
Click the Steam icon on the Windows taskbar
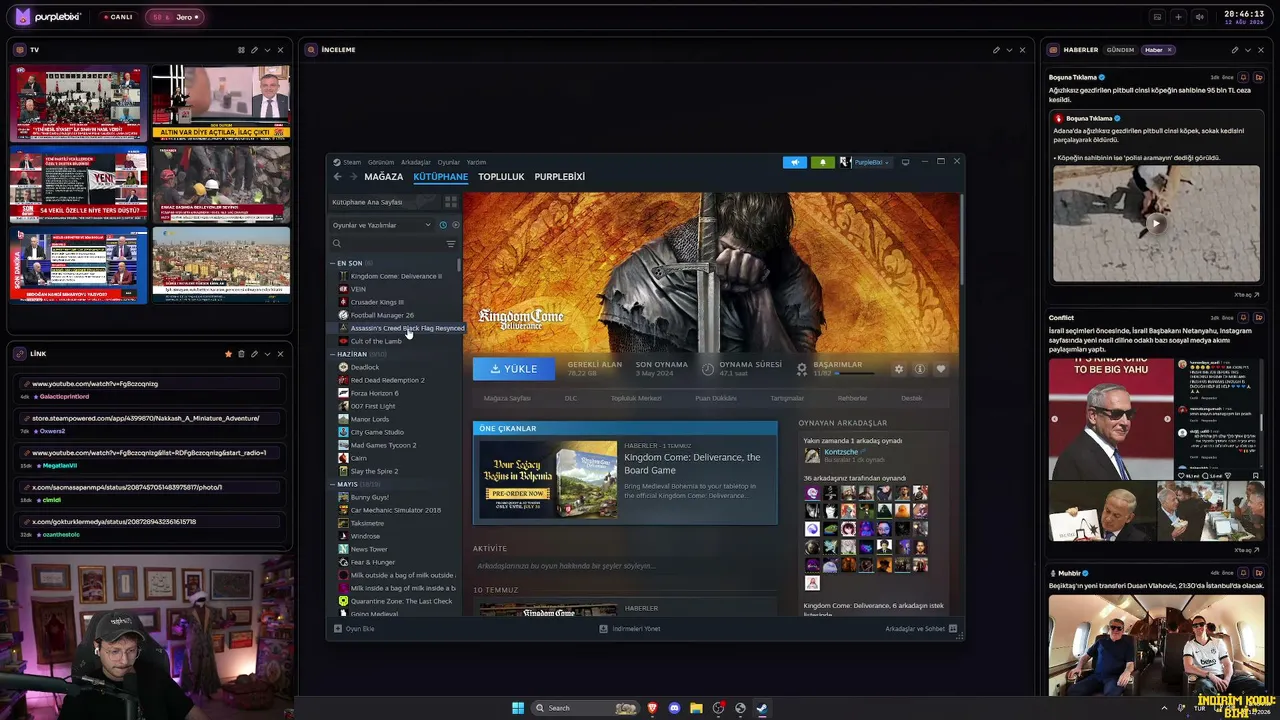[x=762, y=708]
